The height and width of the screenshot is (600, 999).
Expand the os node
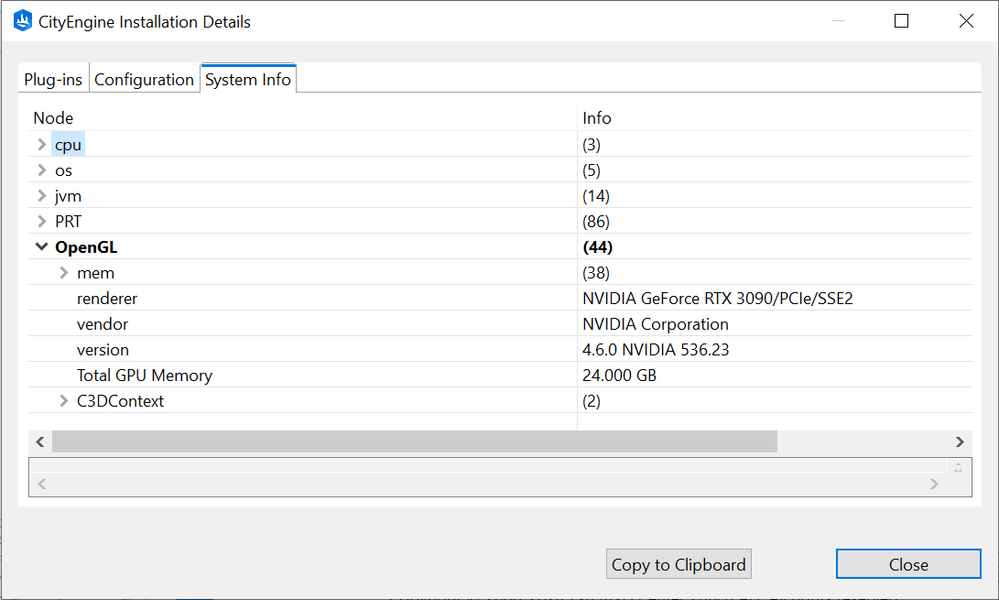(41, 170)
